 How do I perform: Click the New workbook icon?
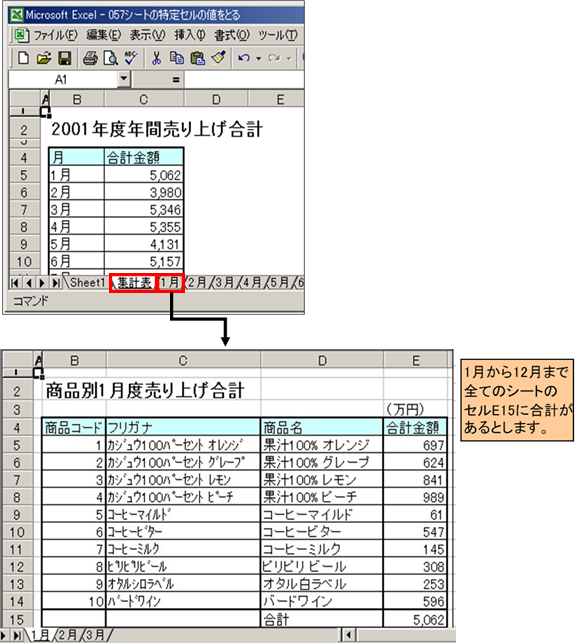23,58
